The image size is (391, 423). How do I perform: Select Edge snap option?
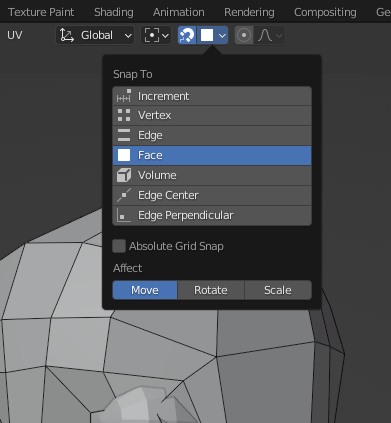pyautogui.click(x=212, y=136)
